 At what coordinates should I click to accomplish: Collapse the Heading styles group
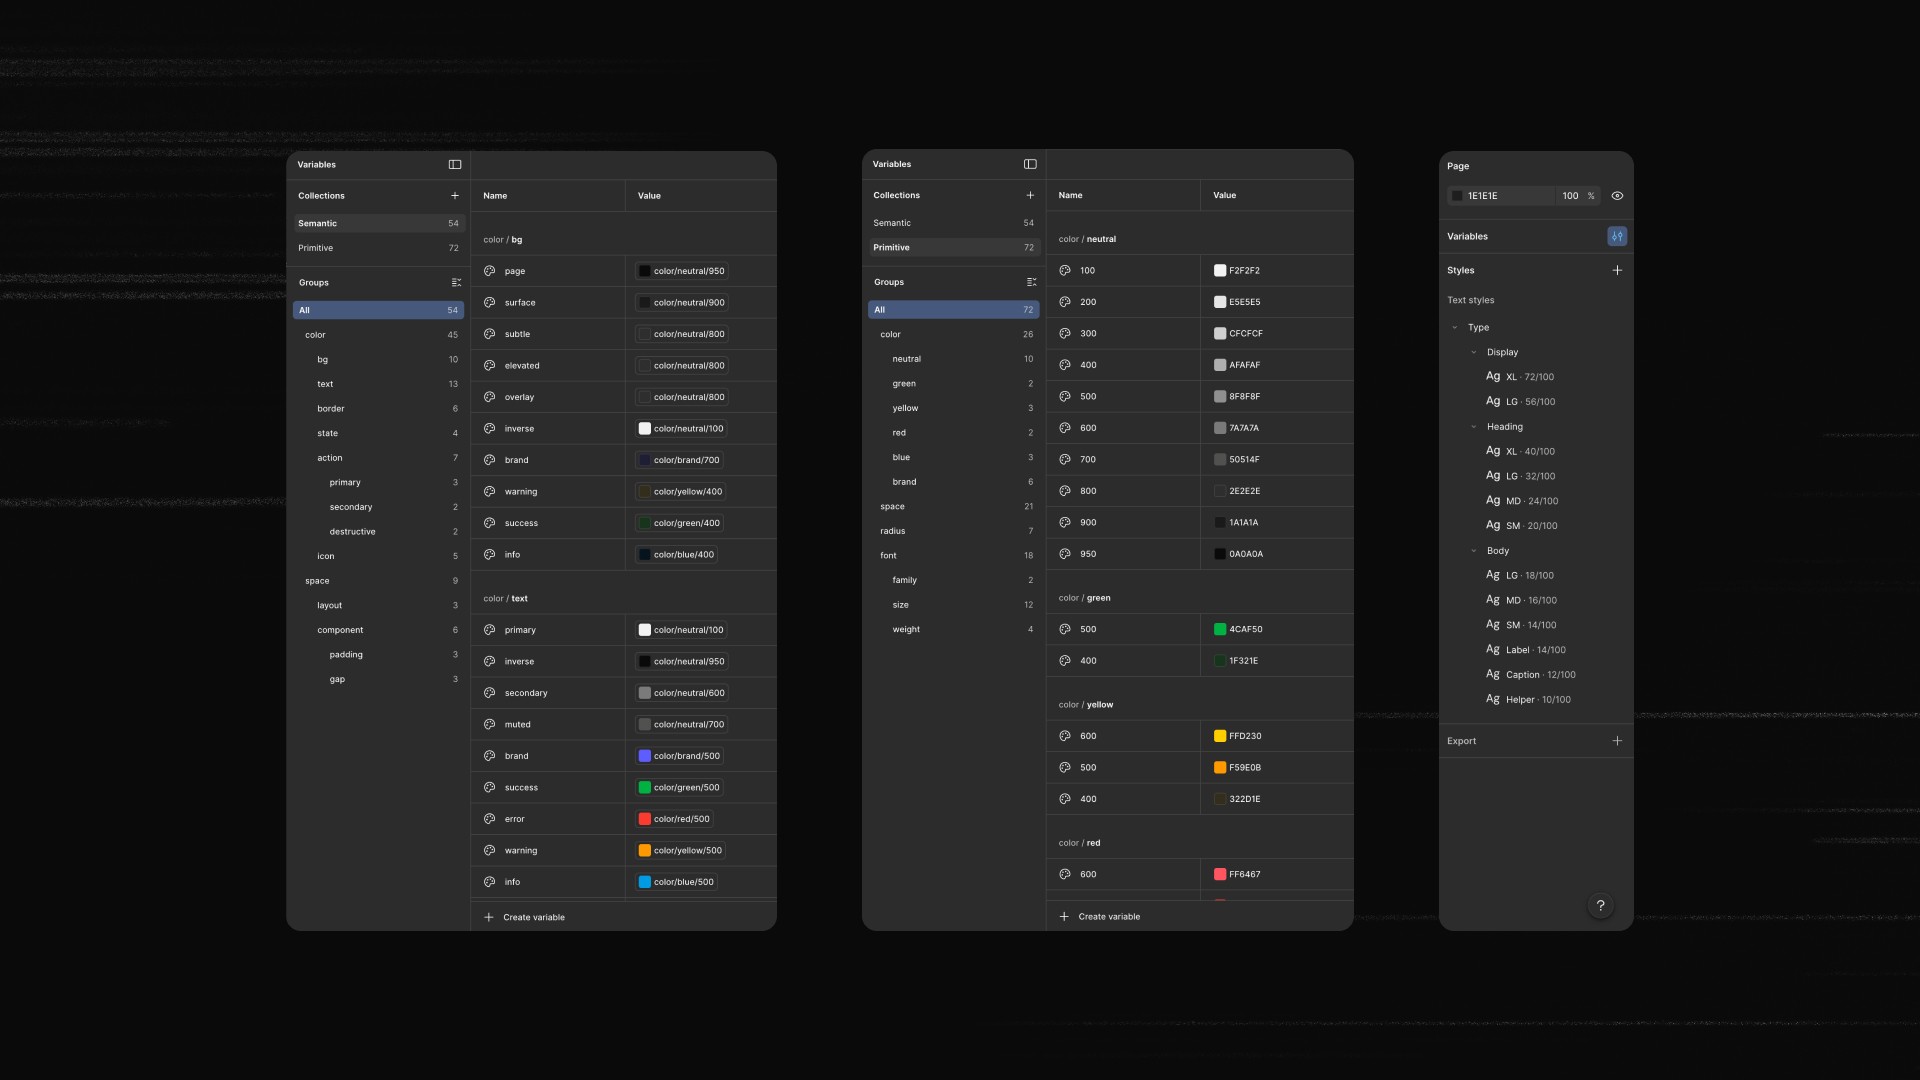tap(1474, 427)
